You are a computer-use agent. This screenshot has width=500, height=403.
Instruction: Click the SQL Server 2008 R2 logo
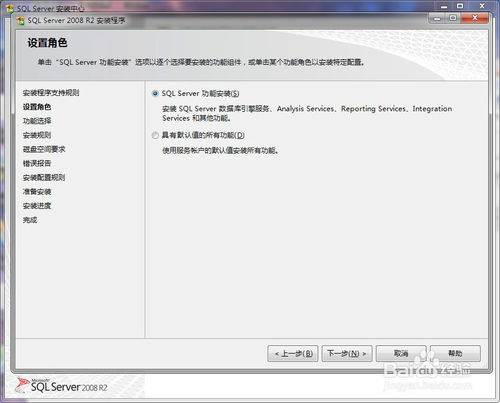pos(62,386)
